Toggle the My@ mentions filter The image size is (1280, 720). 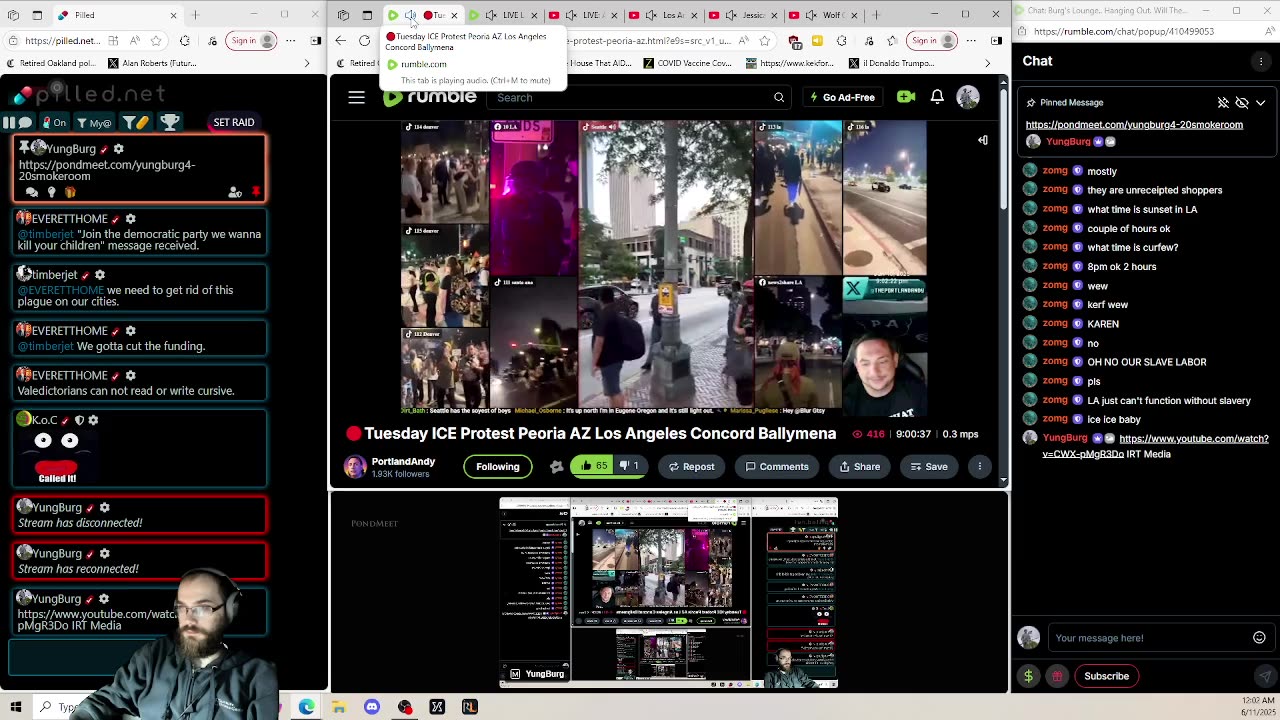[94, 122]
